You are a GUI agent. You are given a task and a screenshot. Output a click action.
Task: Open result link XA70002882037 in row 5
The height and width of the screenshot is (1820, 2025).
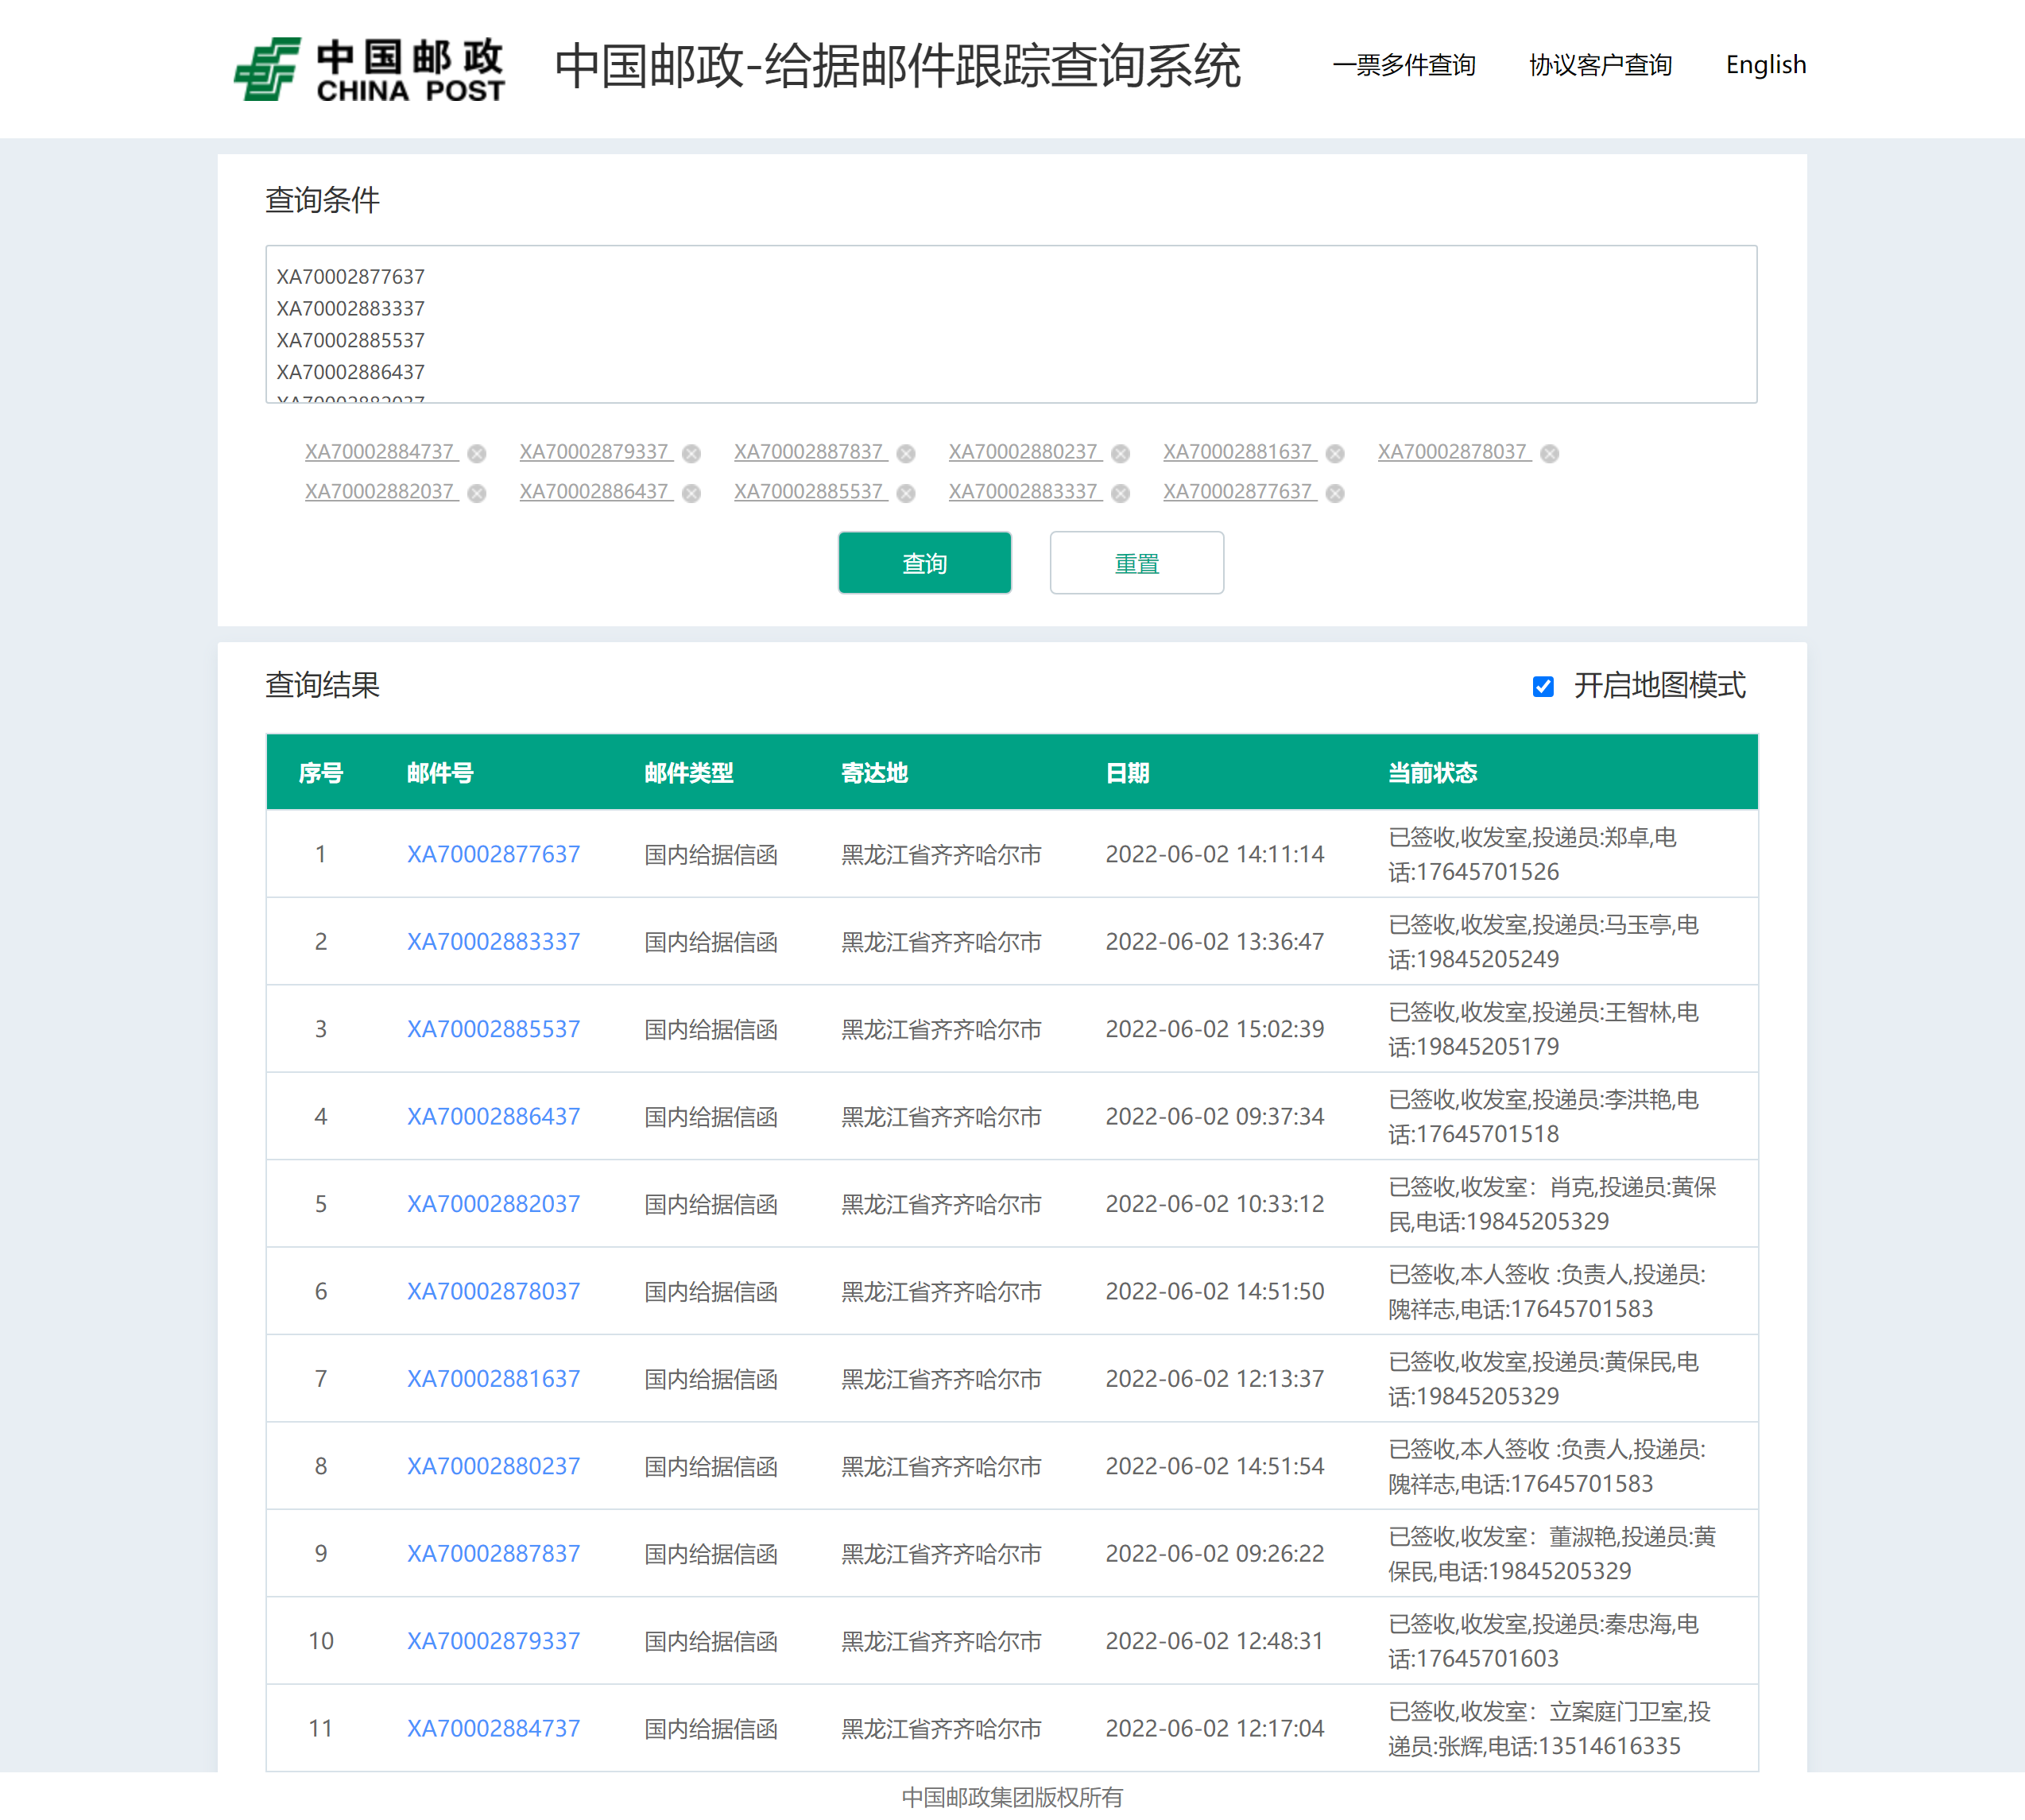coord(493,1204)
